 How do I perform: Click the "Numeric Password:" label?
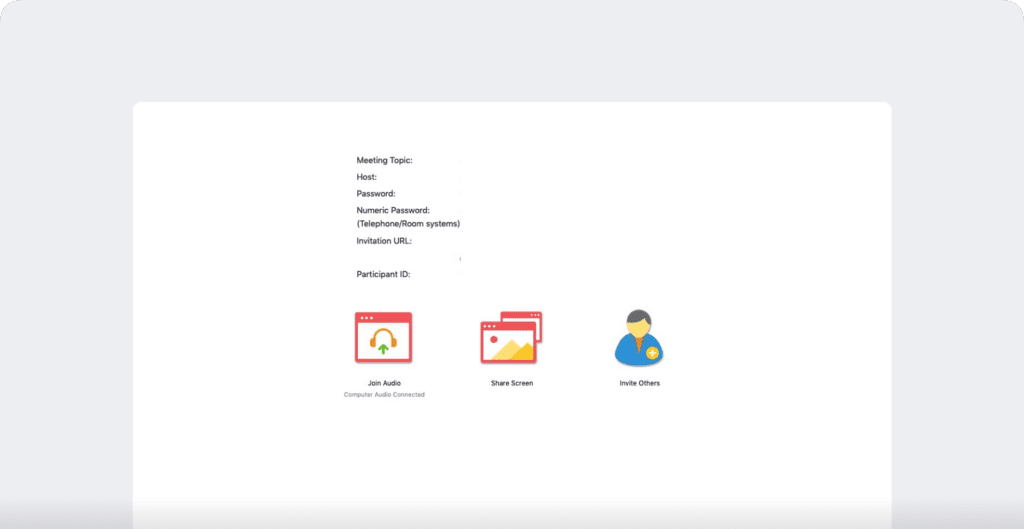393,210
